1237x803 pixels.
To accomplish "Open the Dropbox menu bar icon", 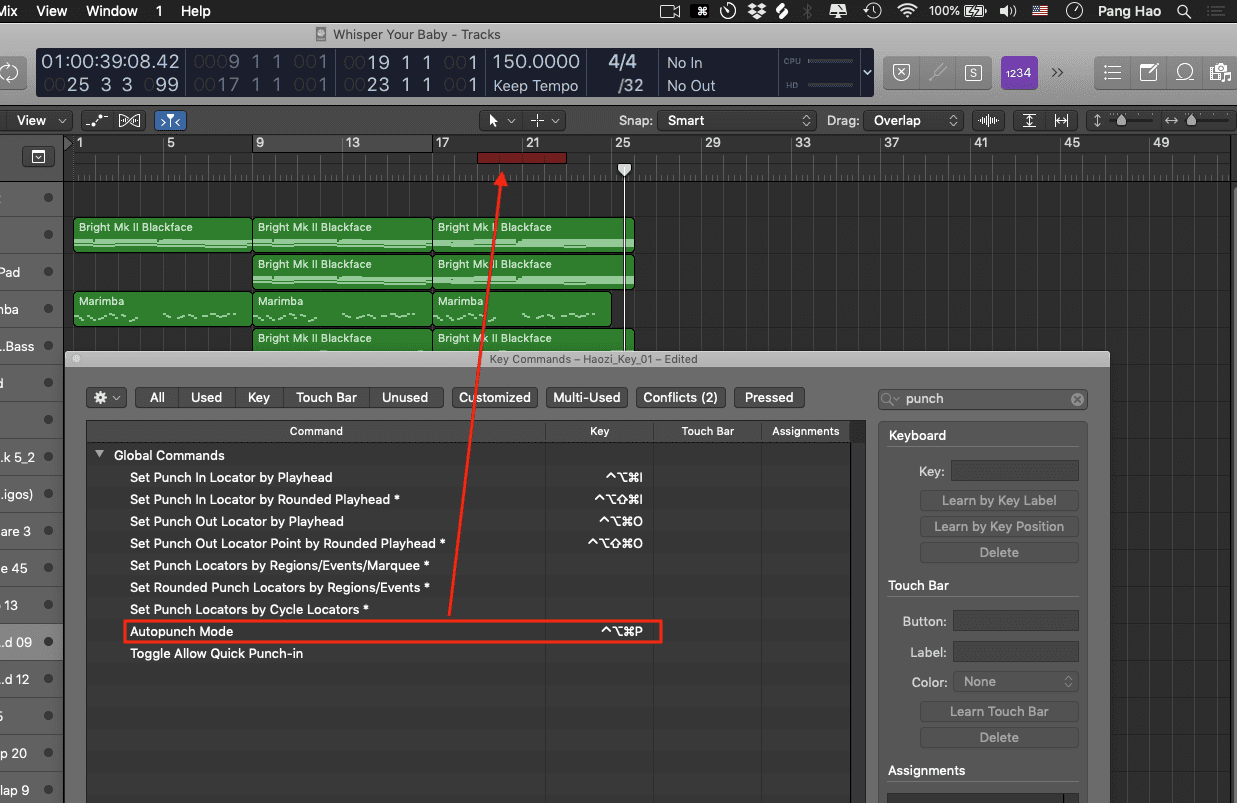I will [756, 11].
